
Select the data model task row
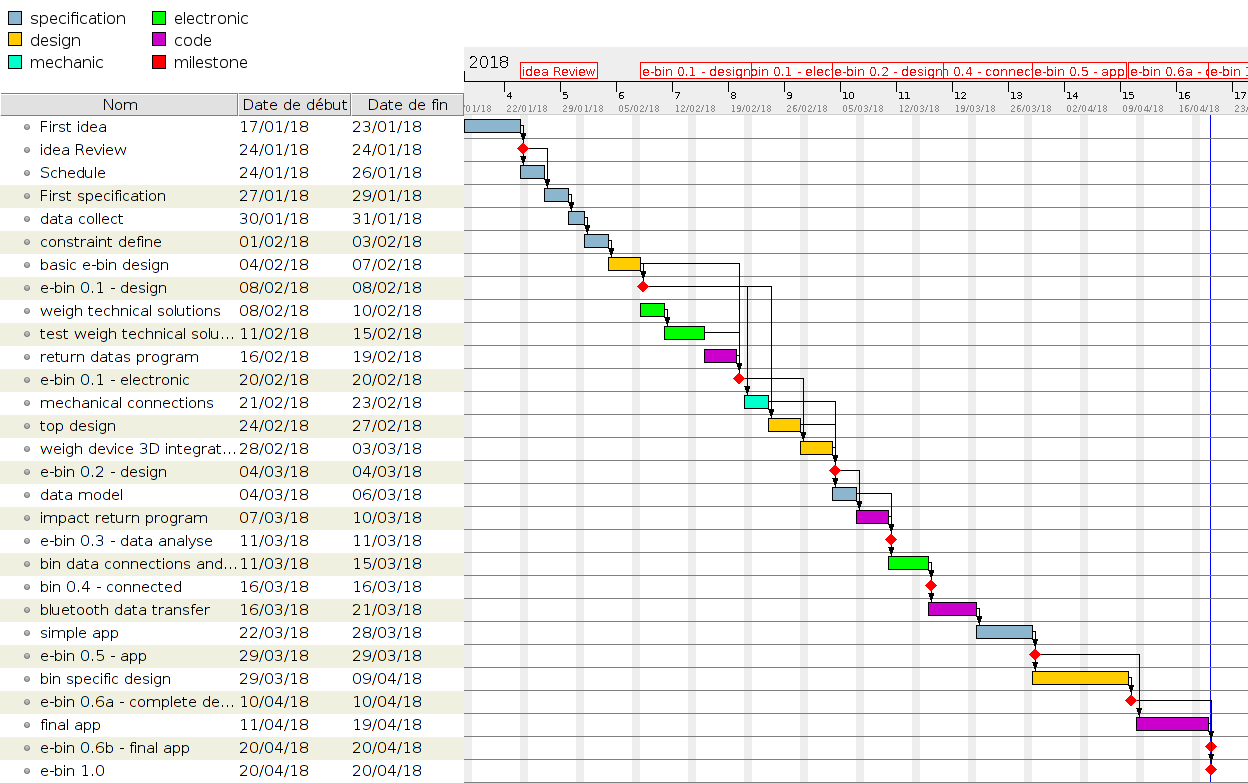tap(232, 495)
